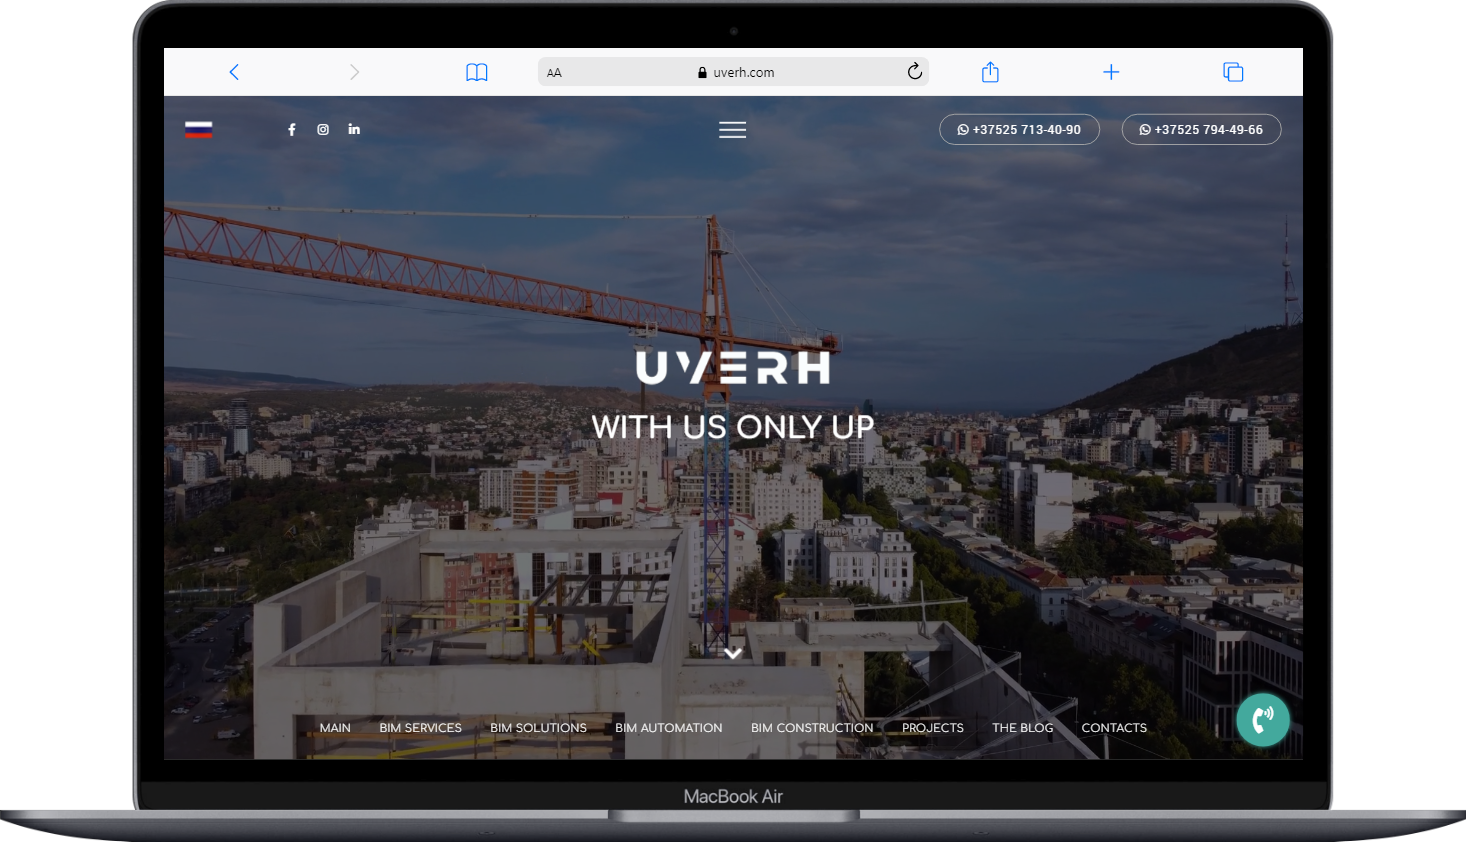Go to MAIN in bottom navigation
Screen dimensions: 1466x842
coord(335,728)
